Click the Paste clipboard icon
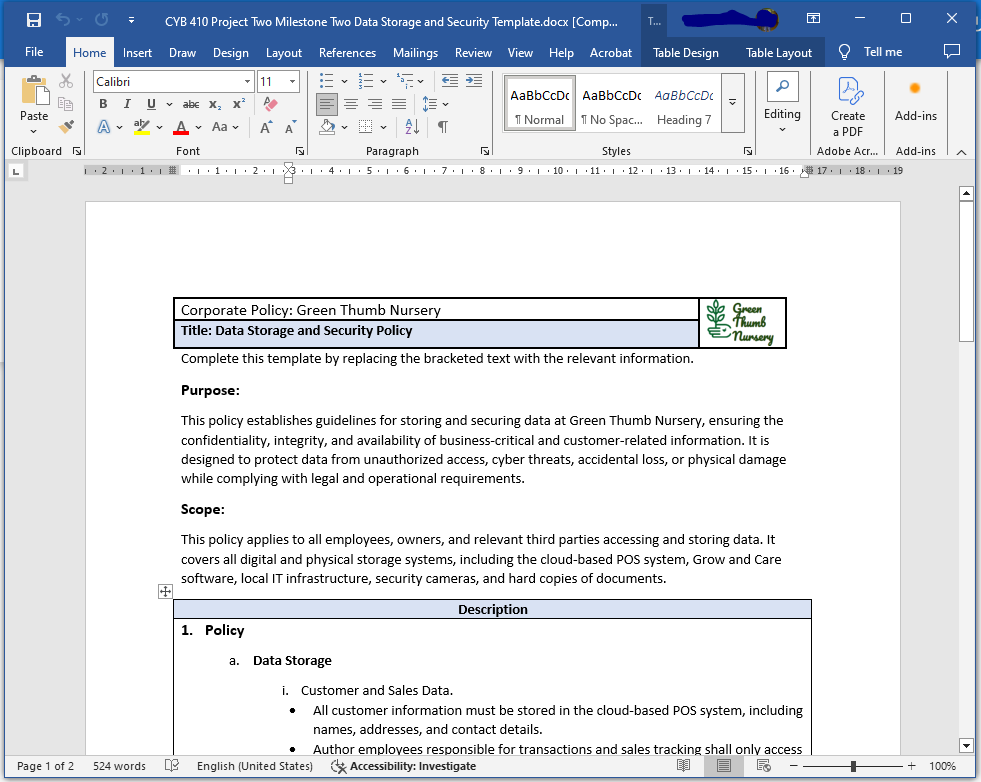 pyautogui.click(x=34, y=91)
